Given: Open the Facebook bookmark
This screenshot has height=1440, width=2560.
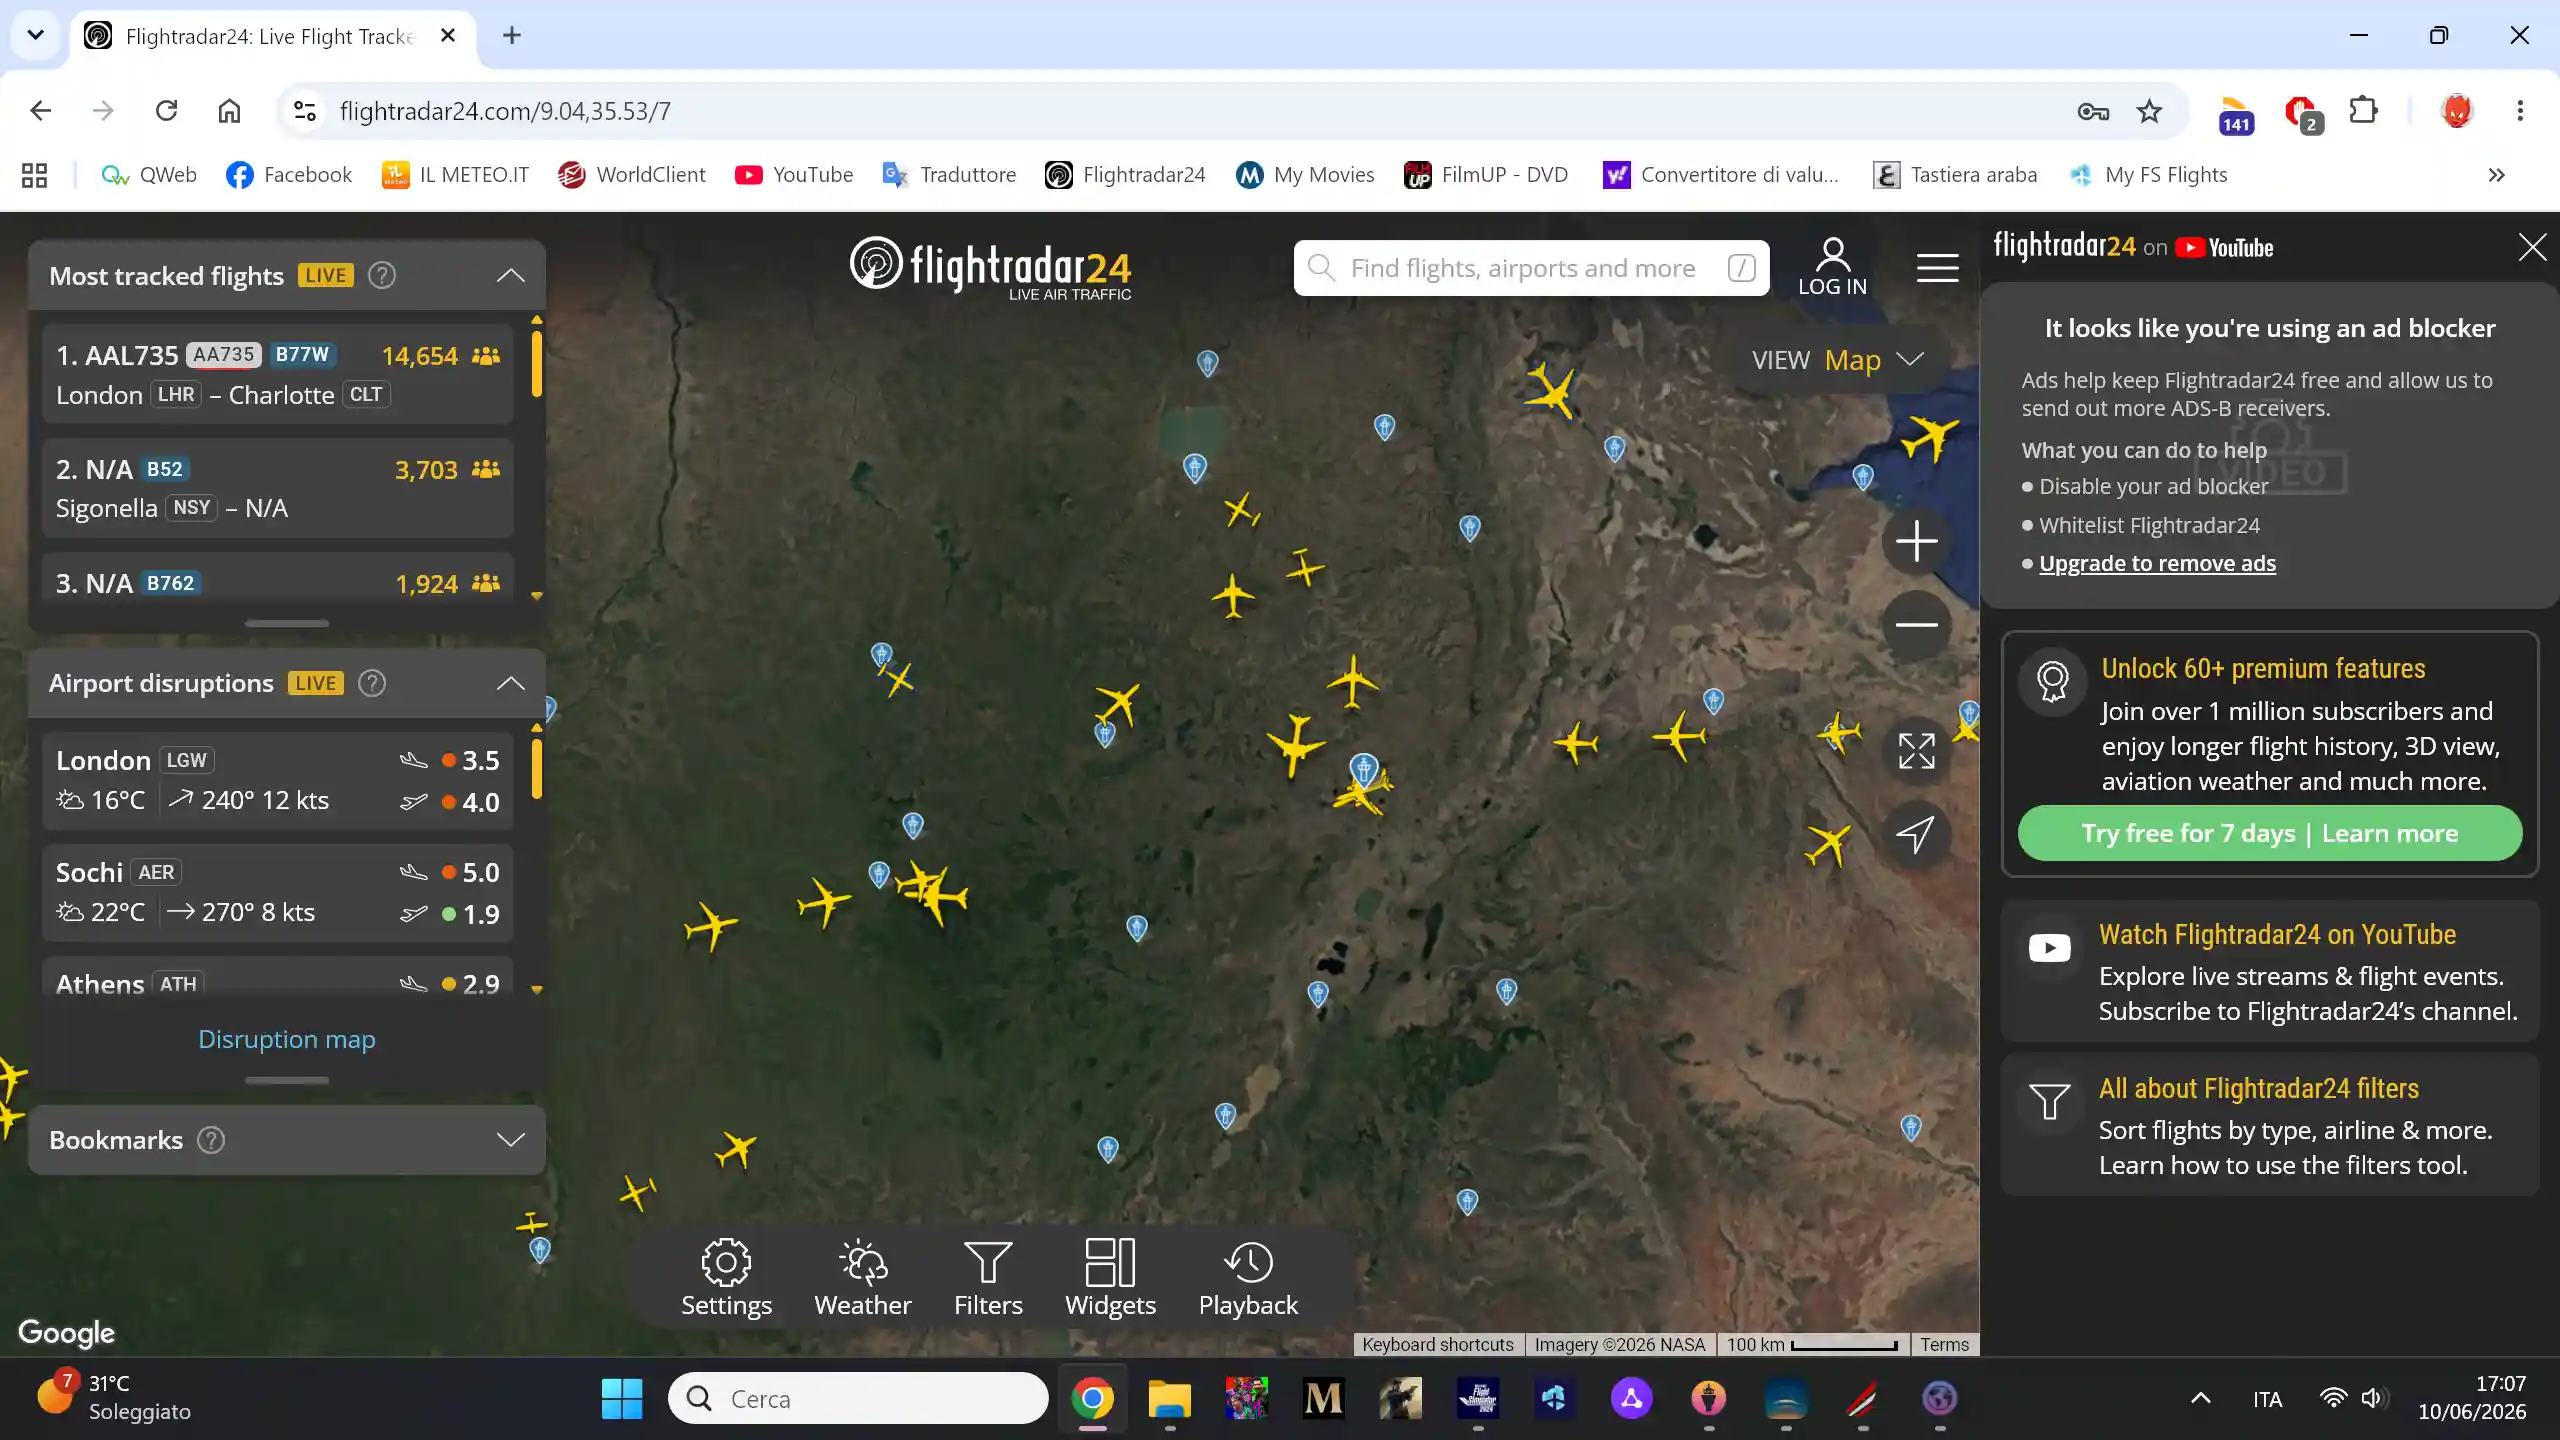Looking at the screenshot, I should pyautogui.click(x=289, y=175).
